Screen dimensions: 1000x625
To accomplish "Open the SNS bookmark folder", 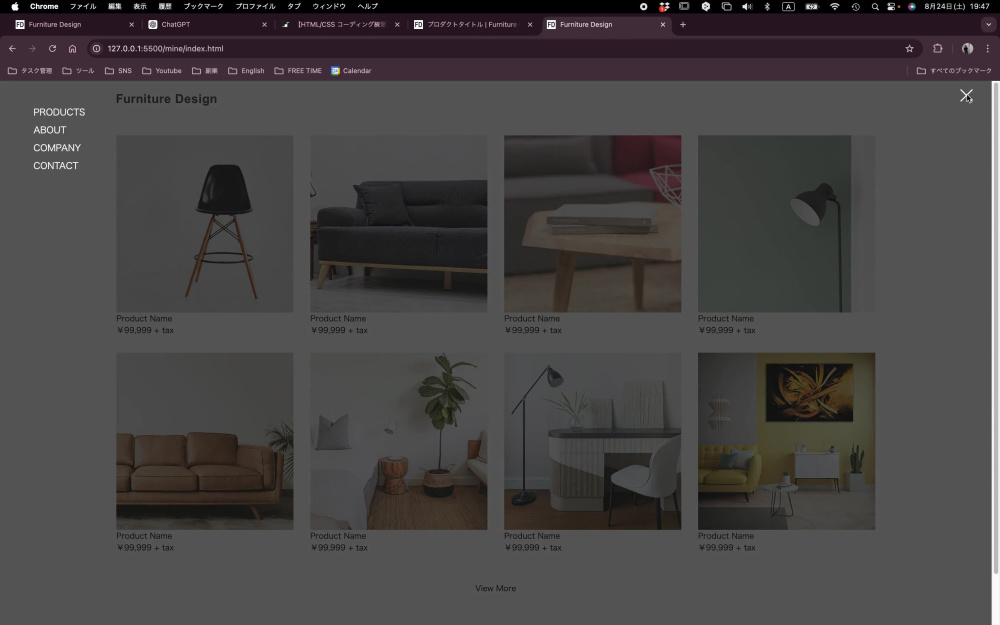I will (119, 71).
